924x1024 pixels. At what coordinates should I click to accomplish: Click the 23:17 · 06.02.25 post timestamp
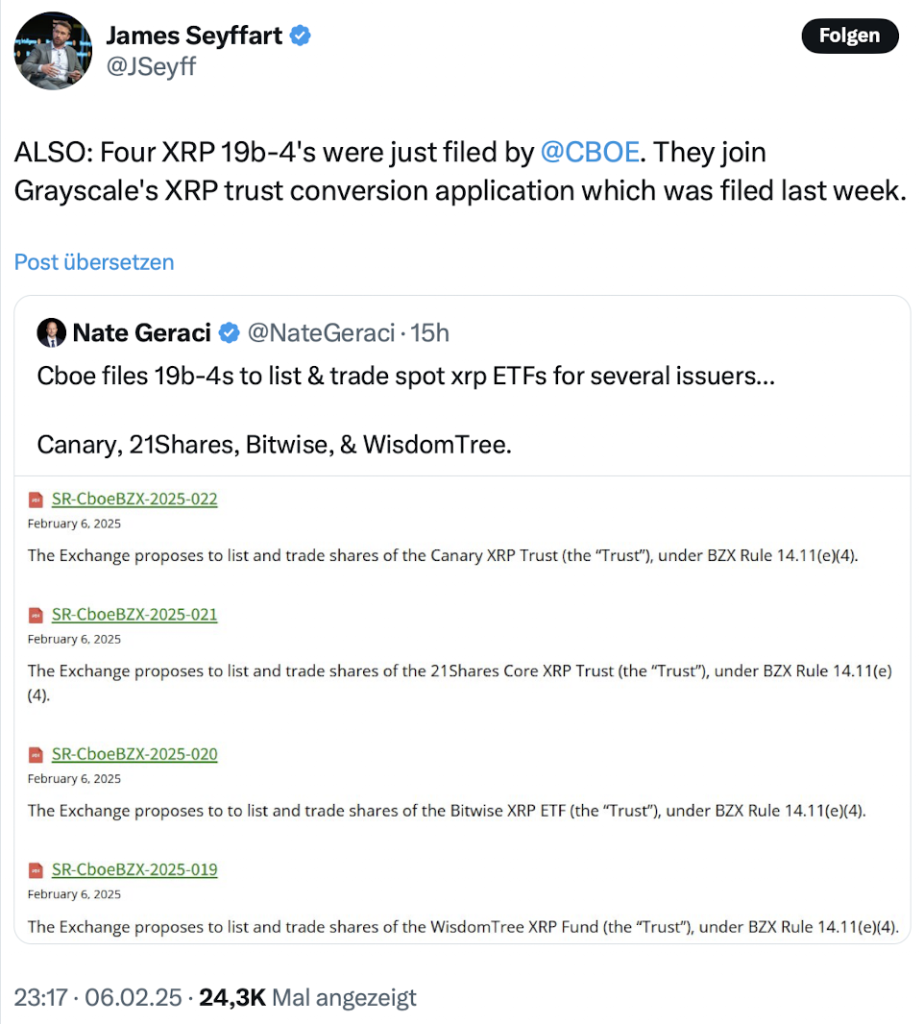98,997
